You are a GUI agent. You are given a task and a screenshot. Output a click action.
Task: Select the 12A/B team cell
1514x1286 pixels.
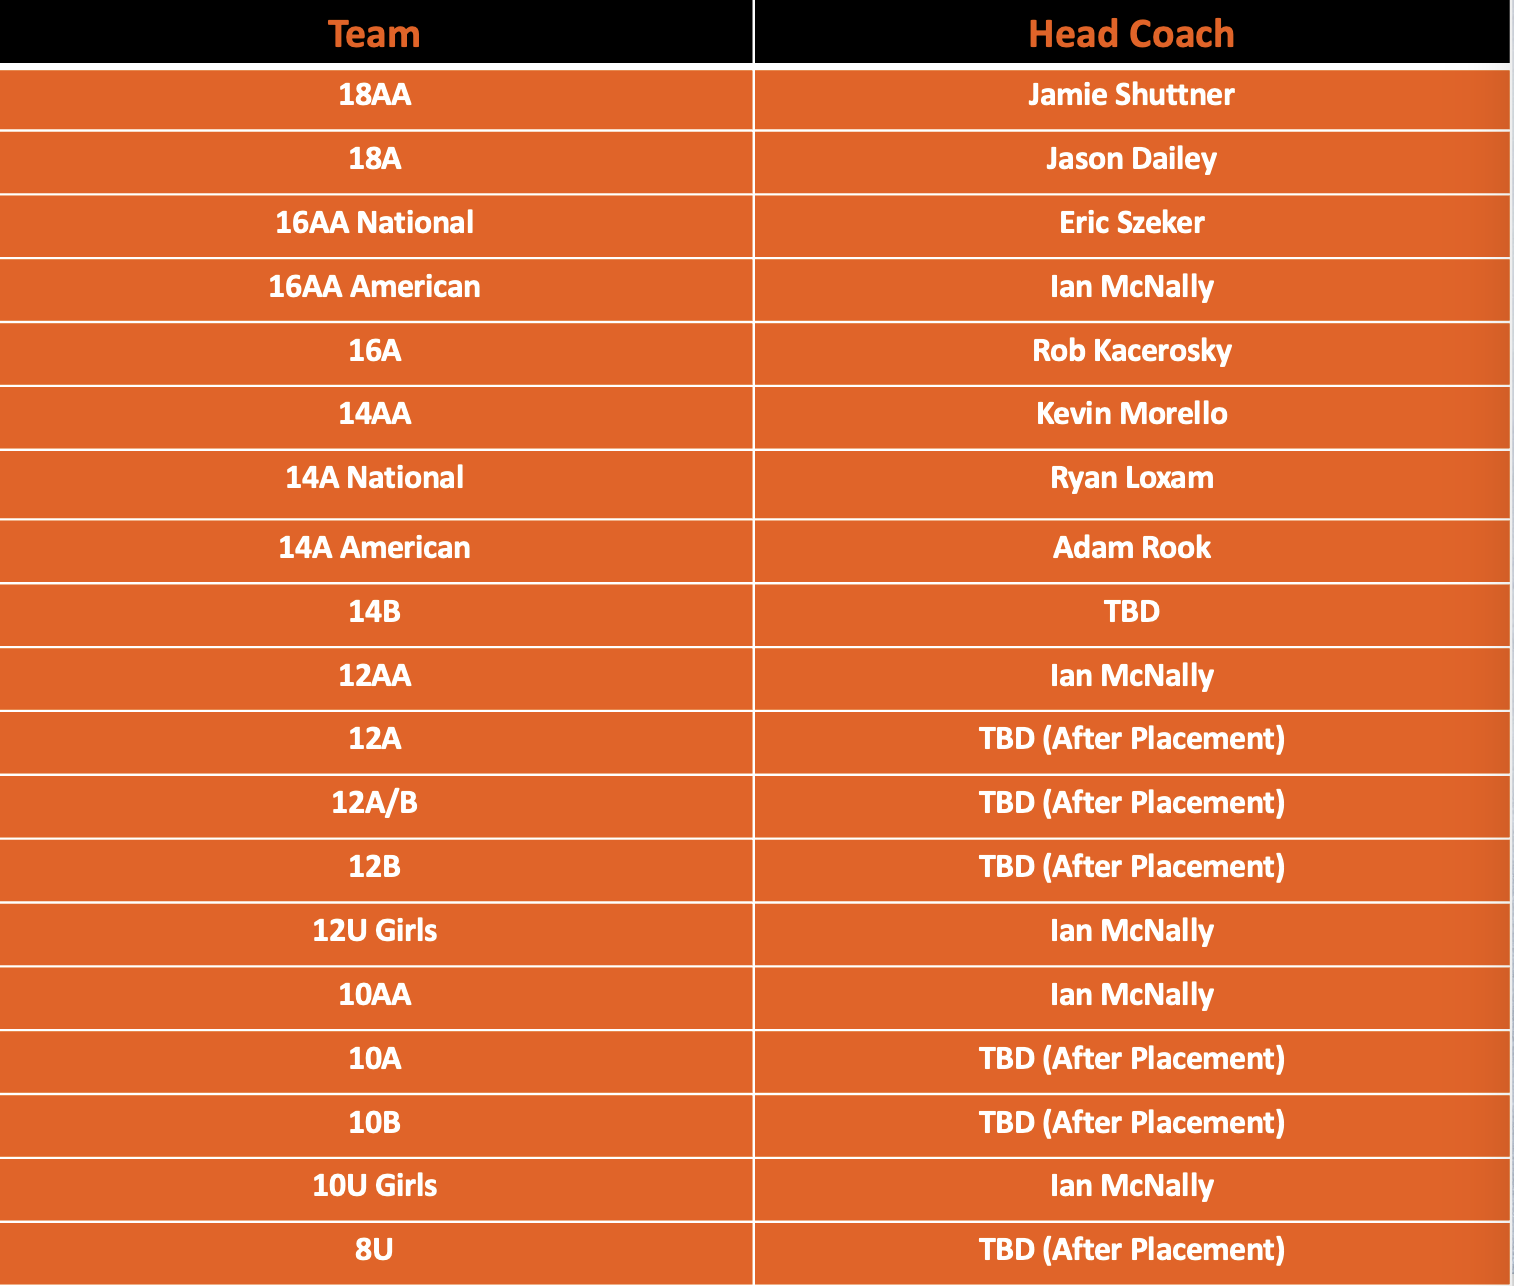(x=374, y=803)
